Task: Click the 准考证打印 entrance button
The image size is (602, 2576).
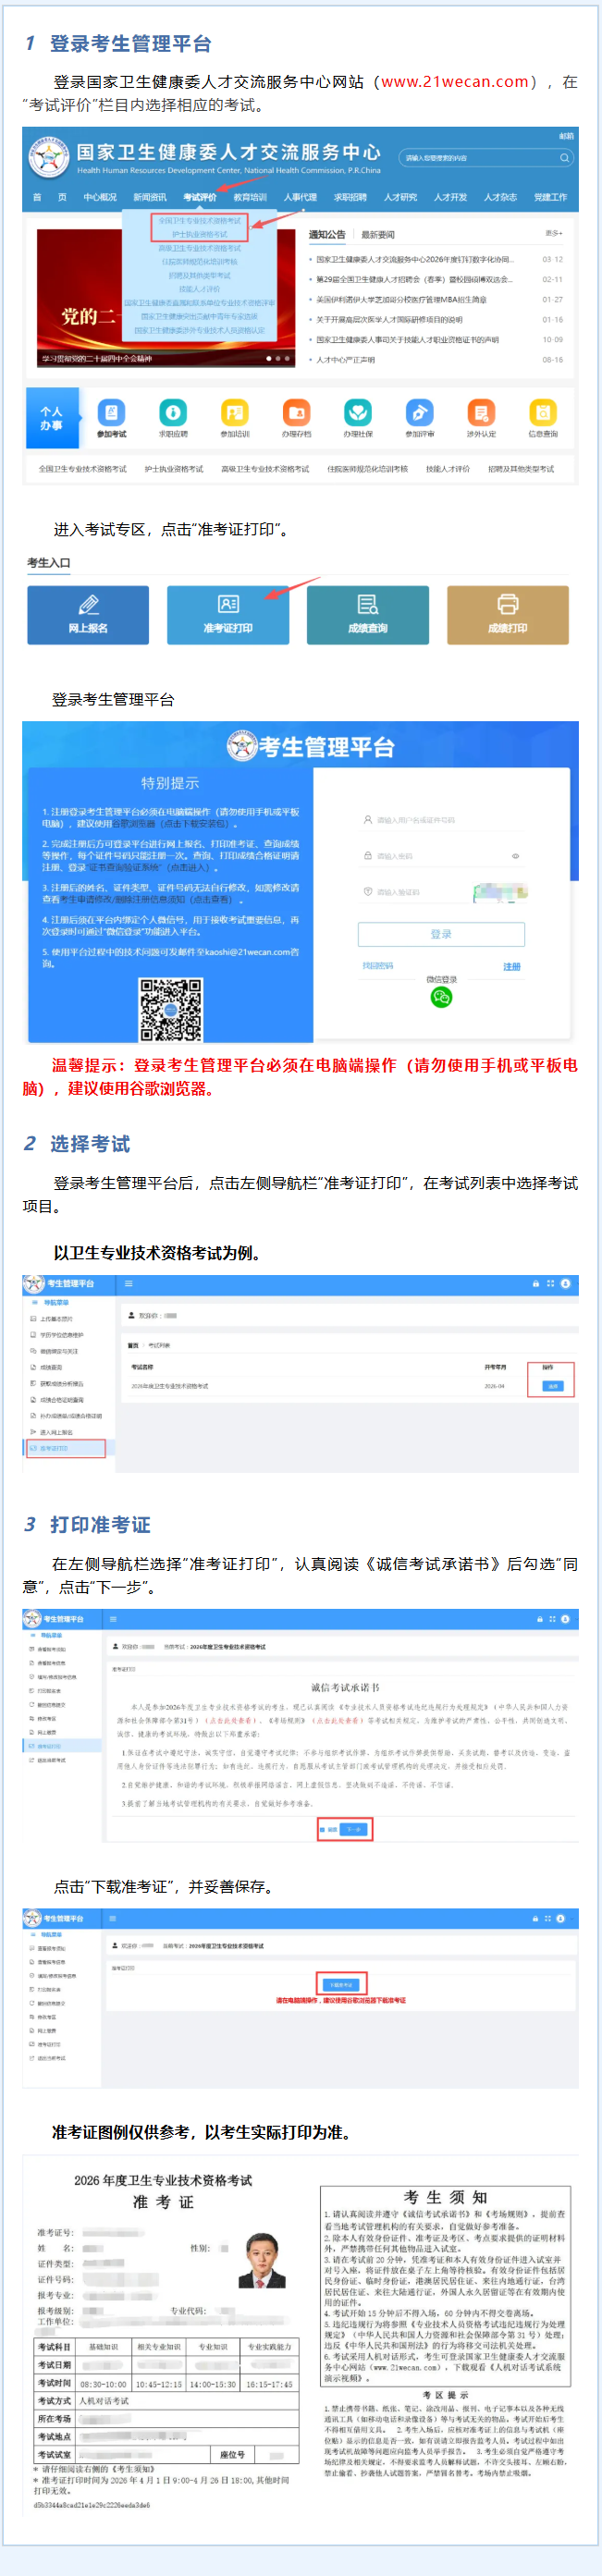Action: click(x=228, y=614)
